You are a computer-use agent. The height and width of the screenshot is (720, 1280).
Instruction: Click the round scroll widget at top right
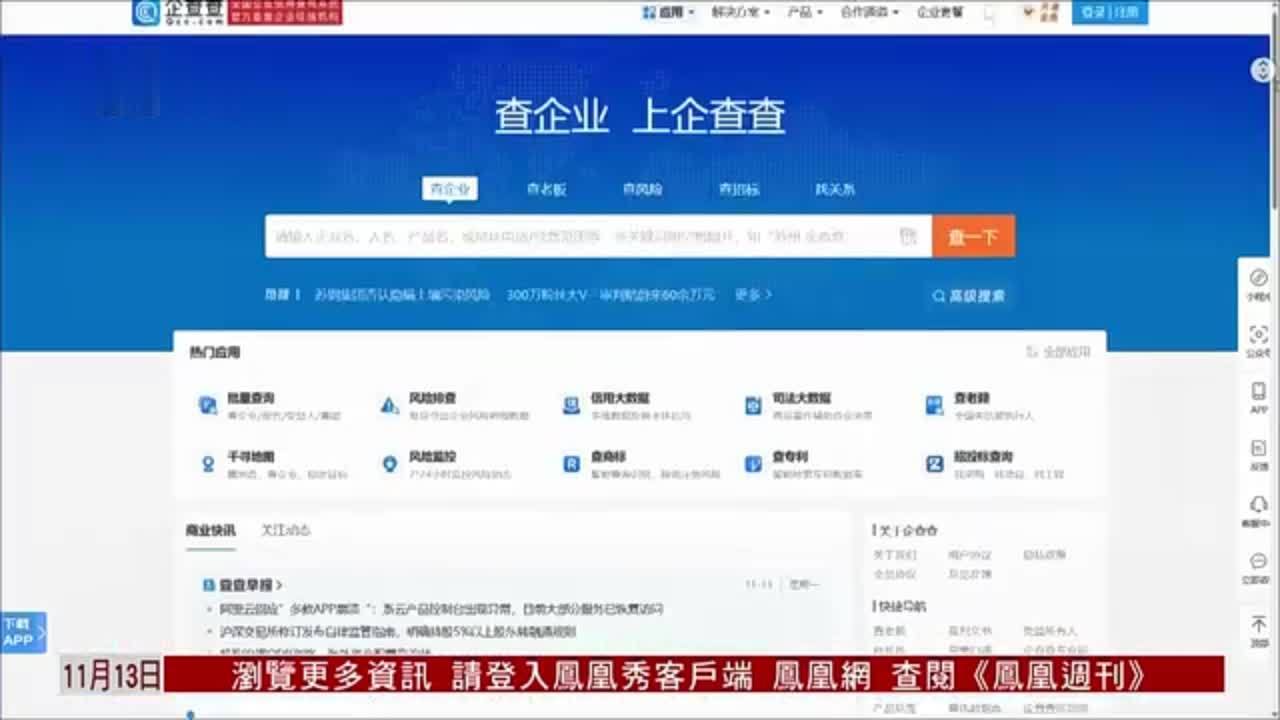coord(1262,70)
